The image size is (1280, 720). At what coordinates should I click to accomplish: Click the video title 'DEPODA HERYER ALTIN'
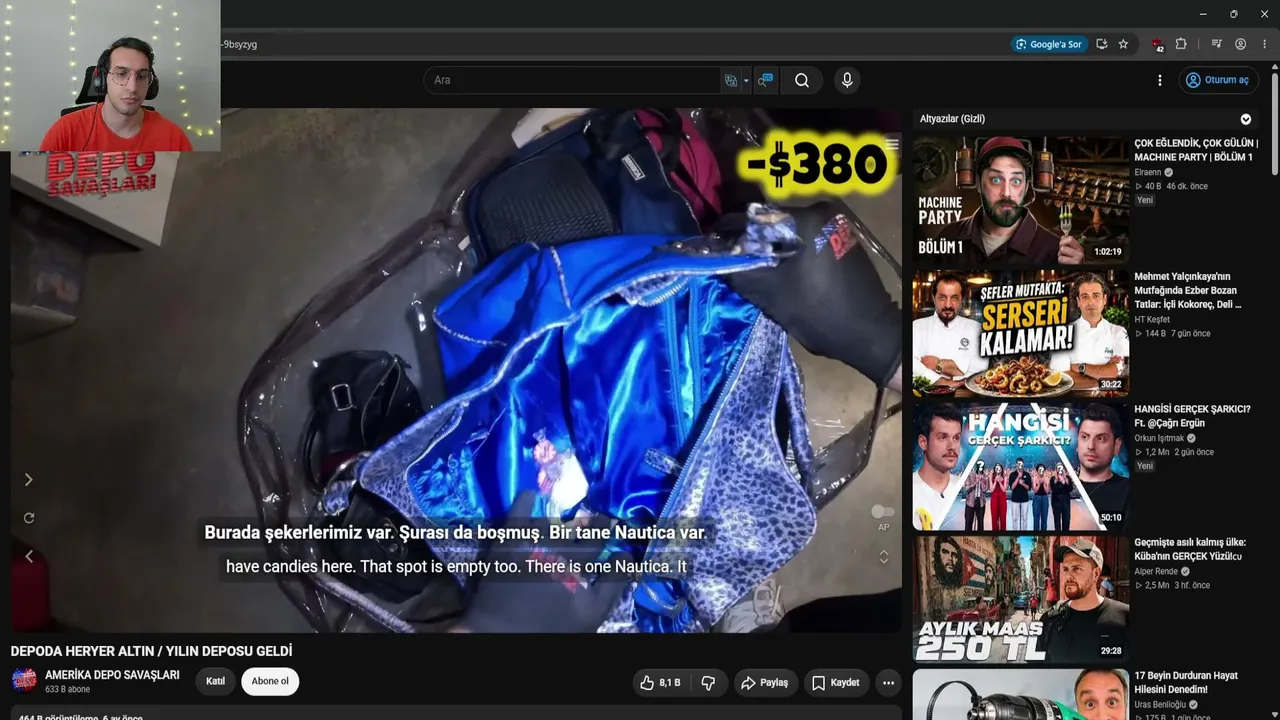point(151,651)
